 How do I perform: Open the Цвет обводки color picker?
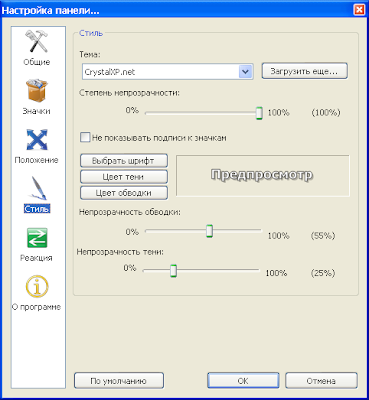pos(124,193)
